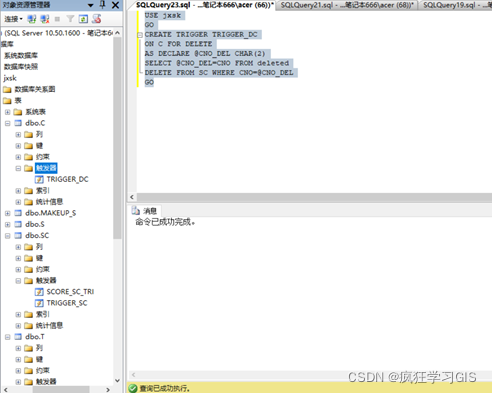The width and height of the screenshot is (492, 393).
Task: Collapse the 触发器 folder under dbo.SC
Action: [x=18, y=281]
